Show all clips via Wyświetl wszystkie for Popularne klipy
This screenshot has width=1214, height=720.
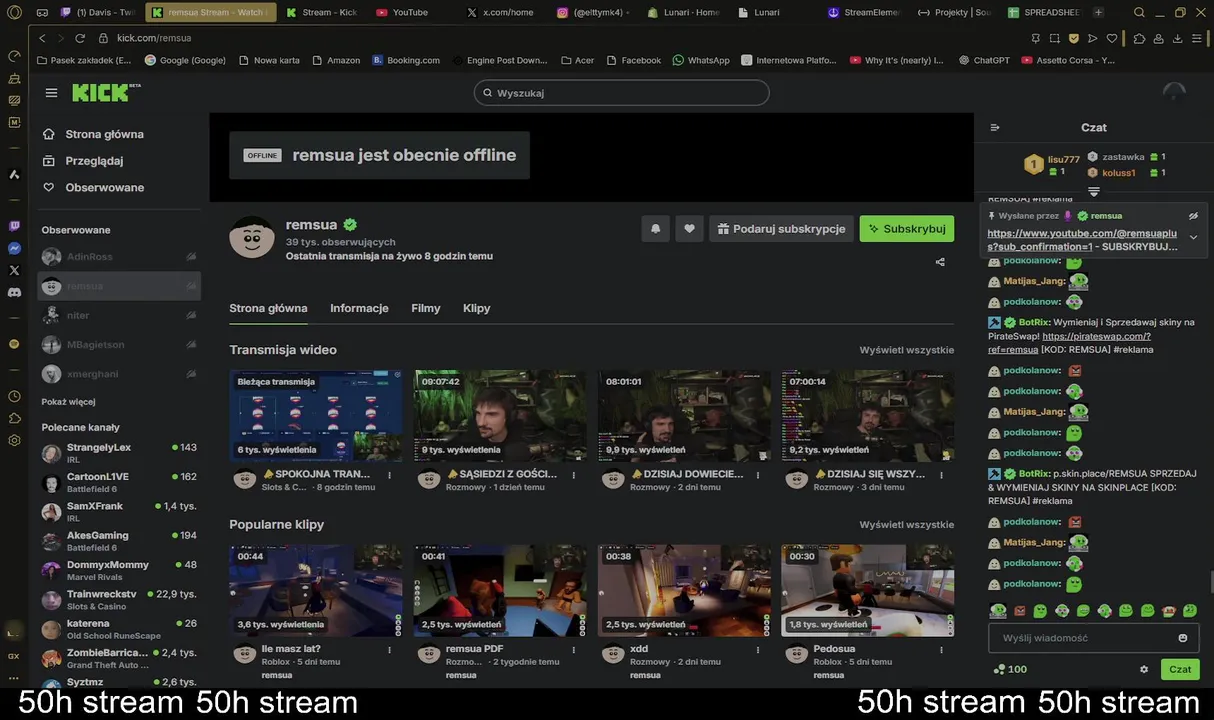tap(906, 525)
